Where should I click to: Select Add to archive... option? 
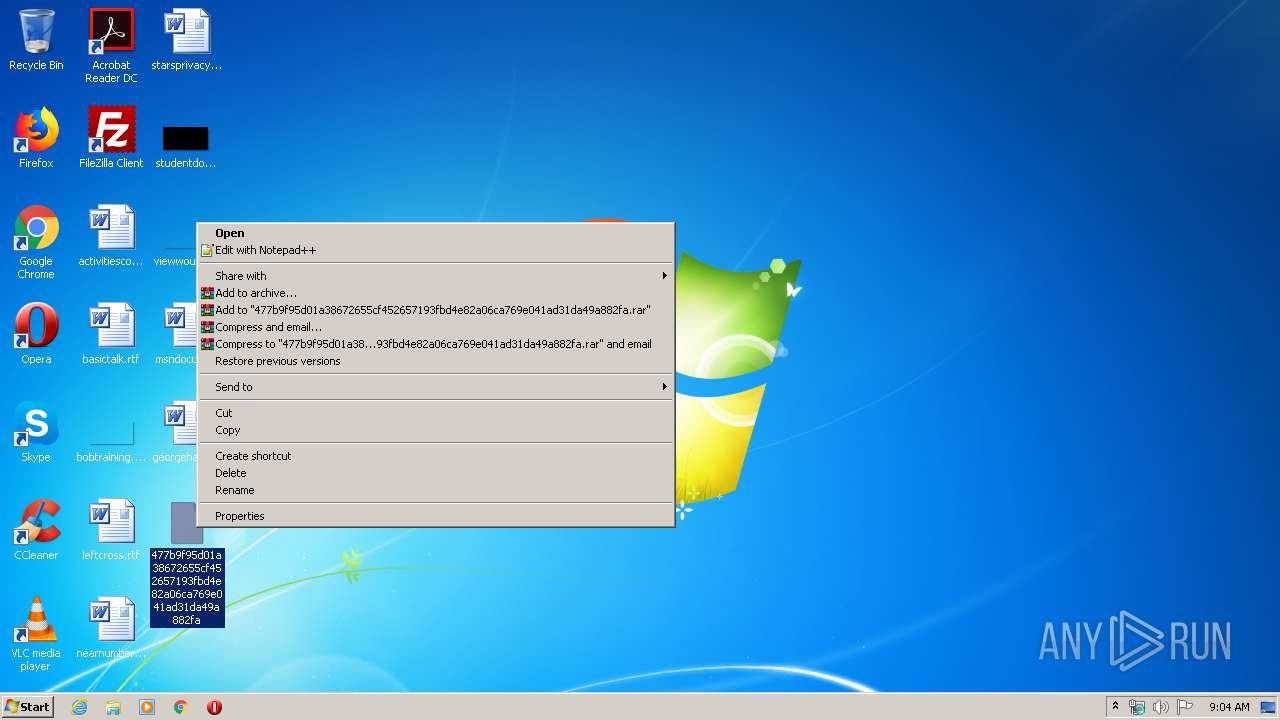pos(436,293)
